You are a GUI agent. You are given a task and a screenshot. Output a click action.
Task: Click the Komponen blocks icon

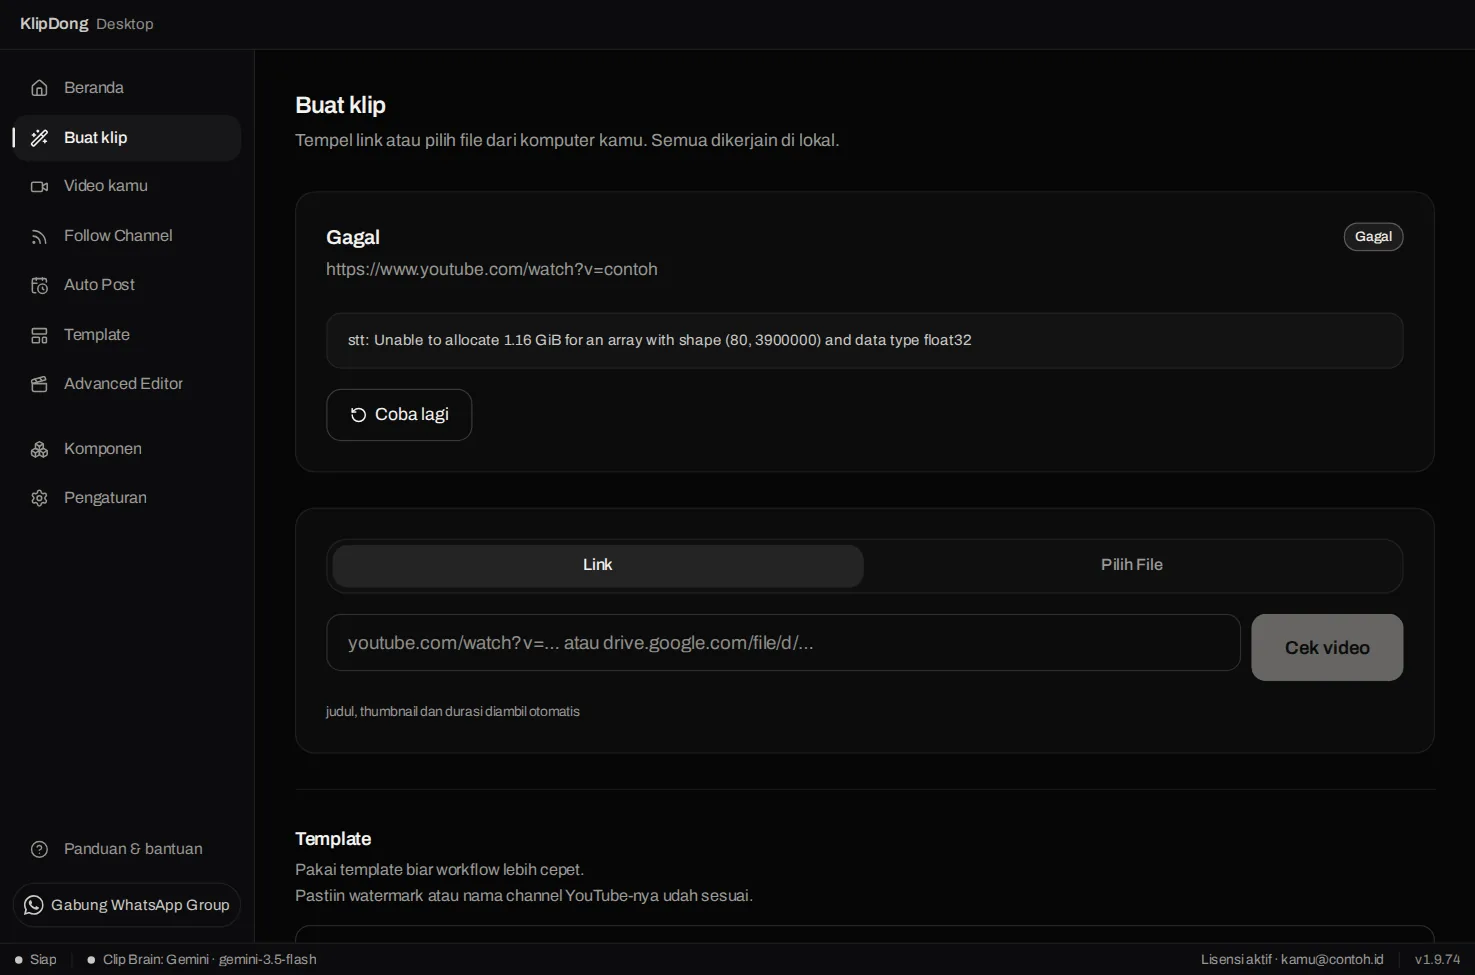(x=39, y=449)
